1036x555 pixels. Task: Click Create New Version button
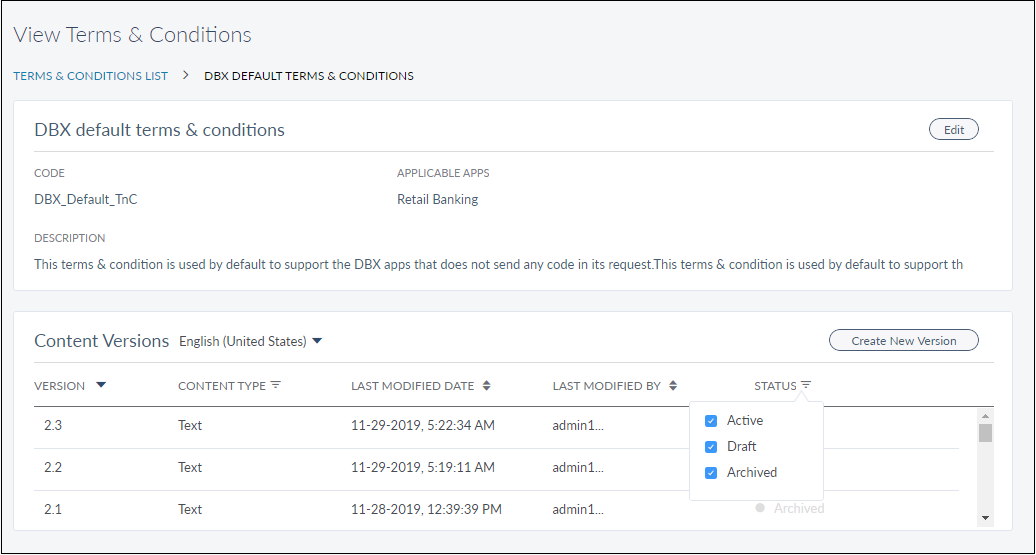[903, 341]
